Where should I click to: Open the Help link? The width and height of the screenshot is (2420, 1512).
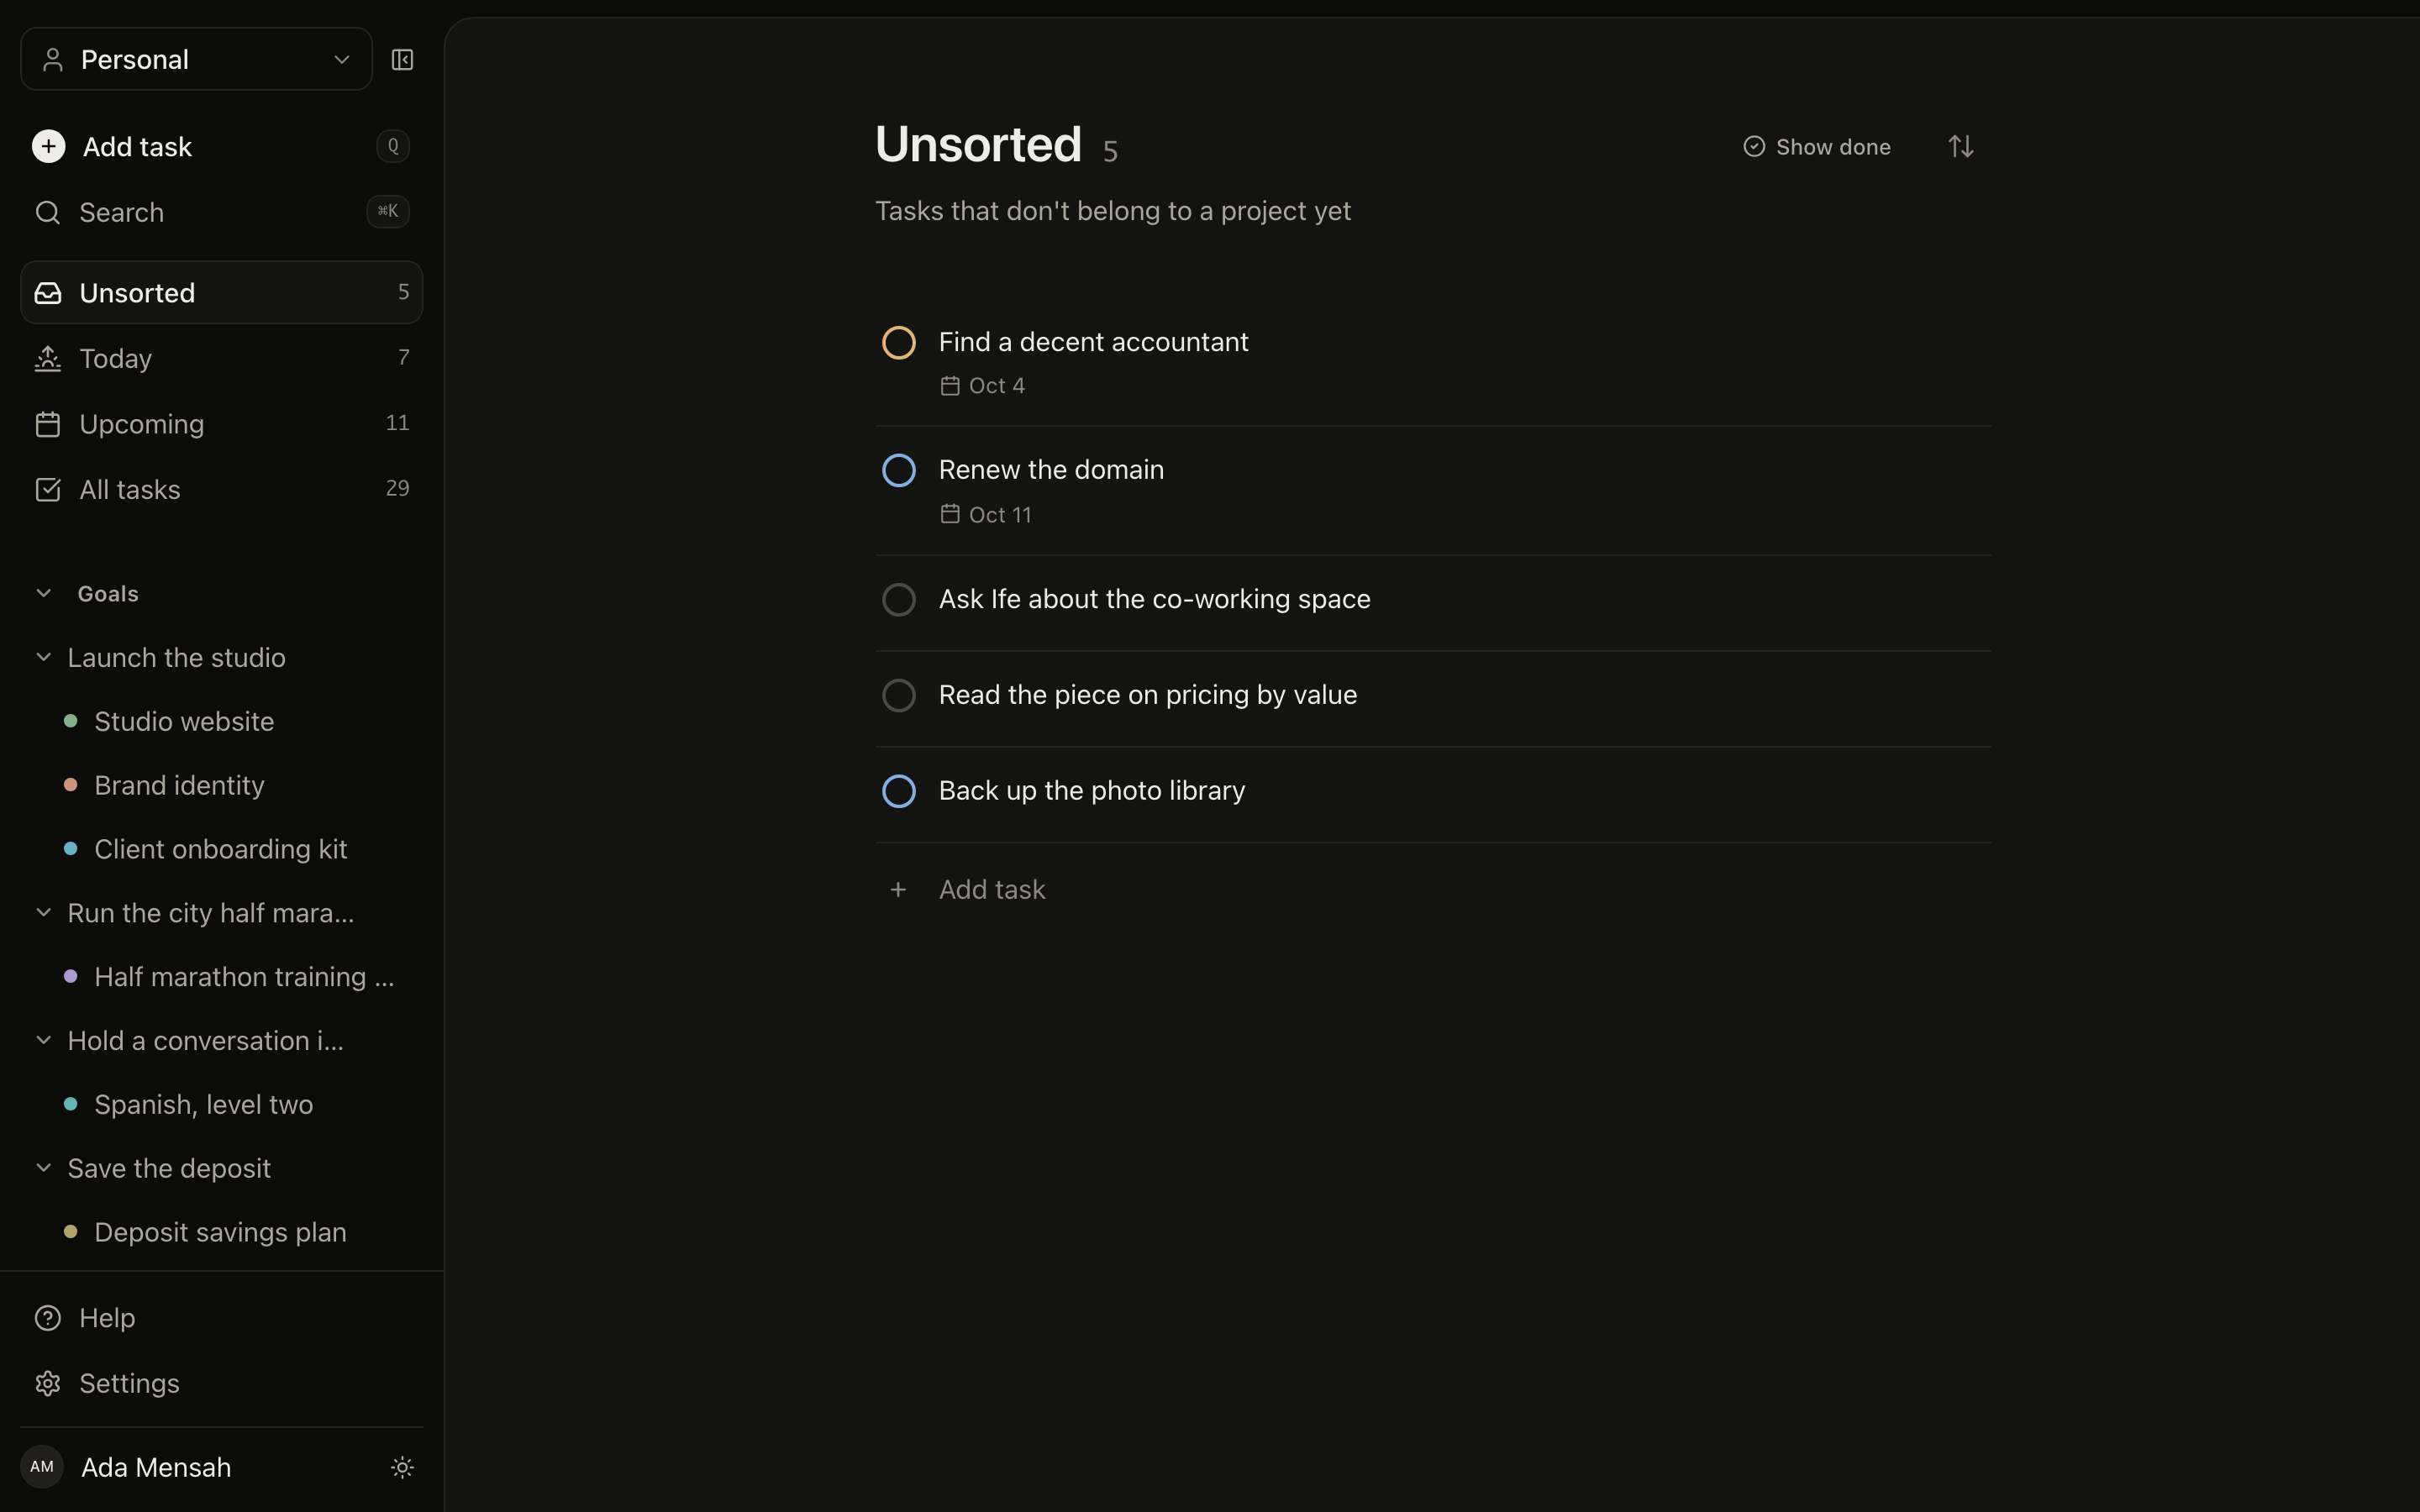coord(221,1318)
